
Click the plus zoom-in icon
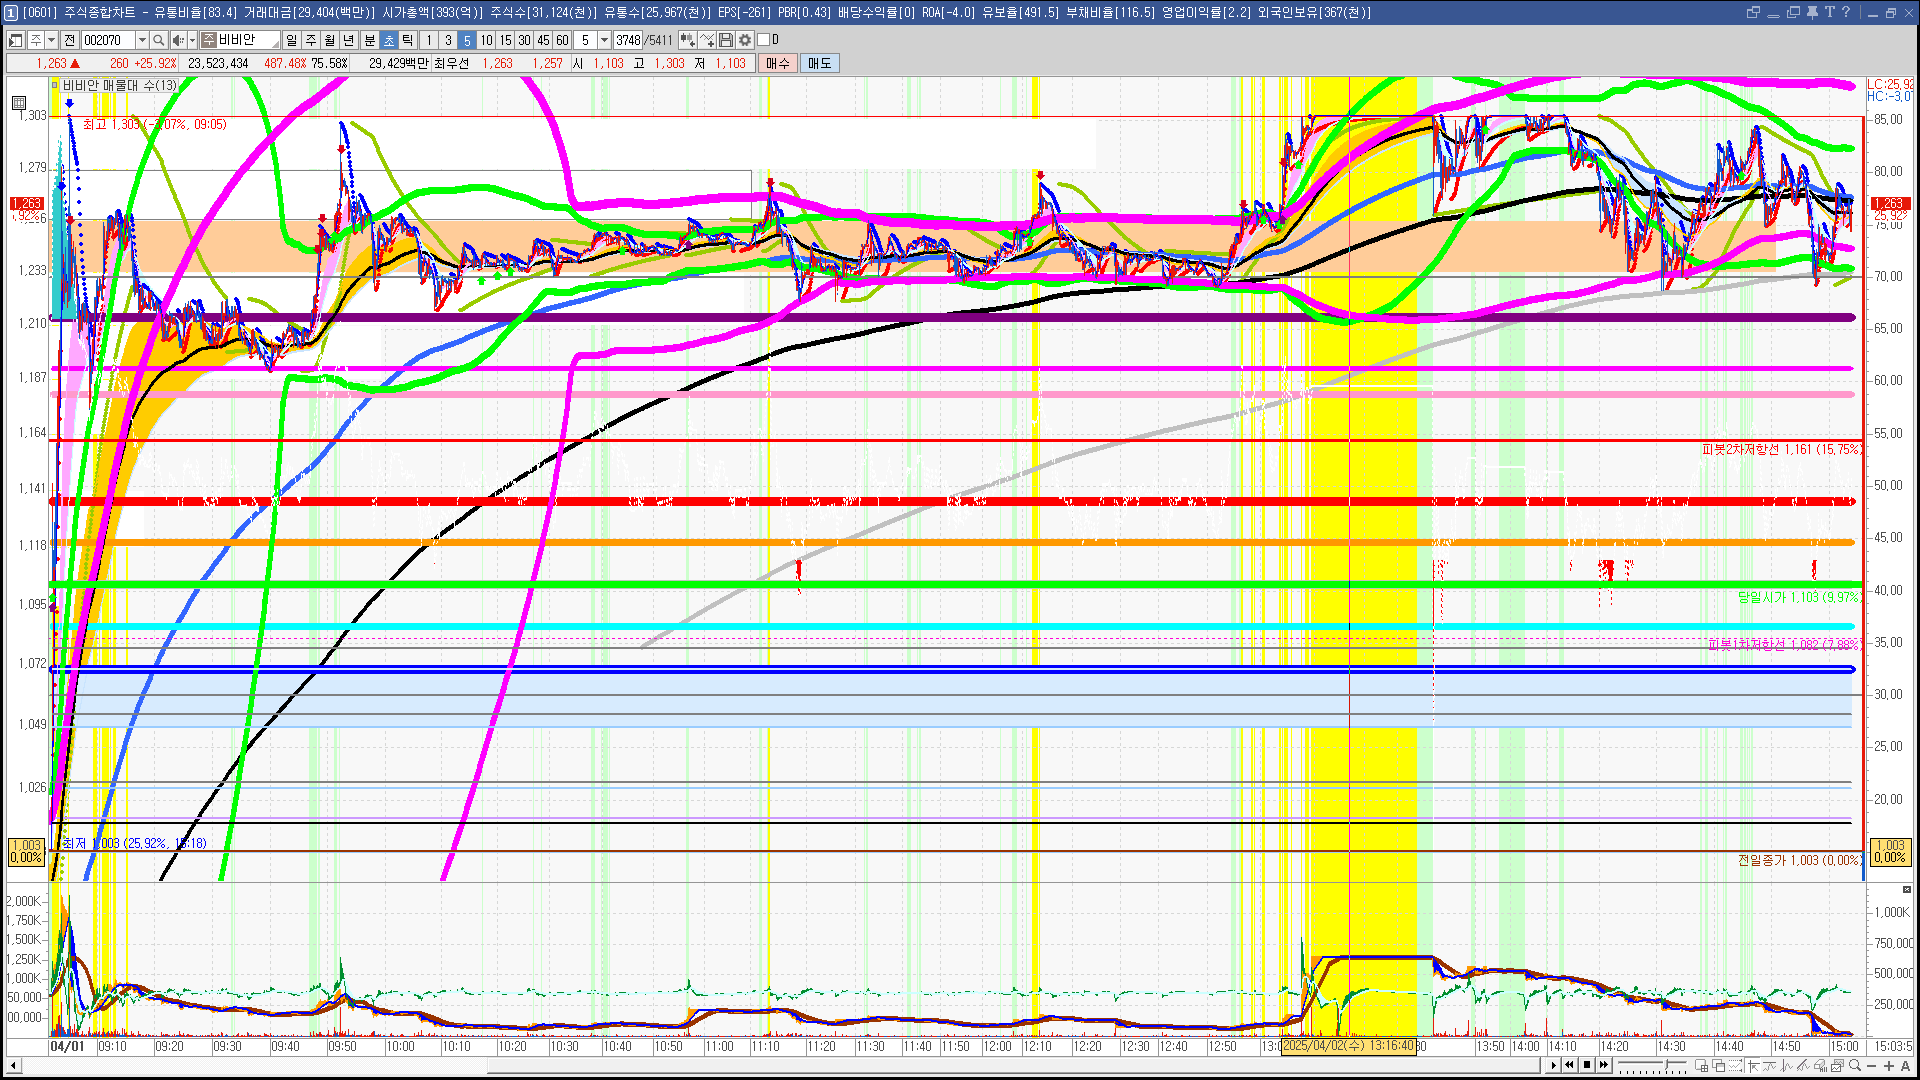pos(1889,1065)
